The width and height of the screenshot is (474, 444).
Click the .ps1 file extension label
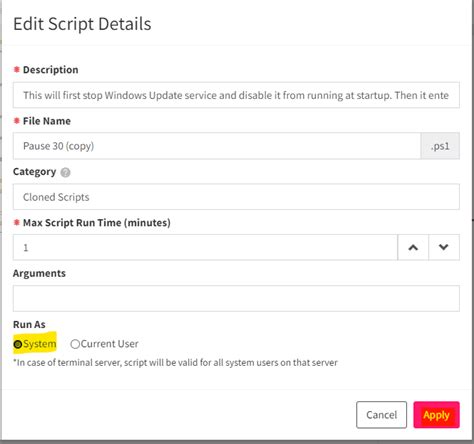tap(440, 146)
